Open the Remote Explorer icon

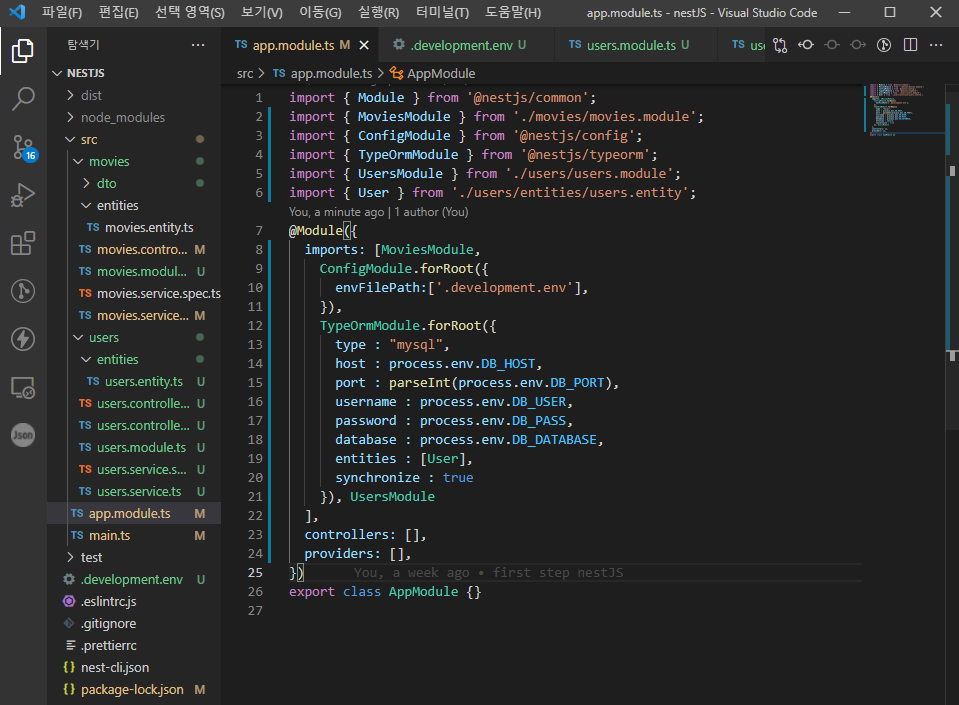tap(23, 388)
